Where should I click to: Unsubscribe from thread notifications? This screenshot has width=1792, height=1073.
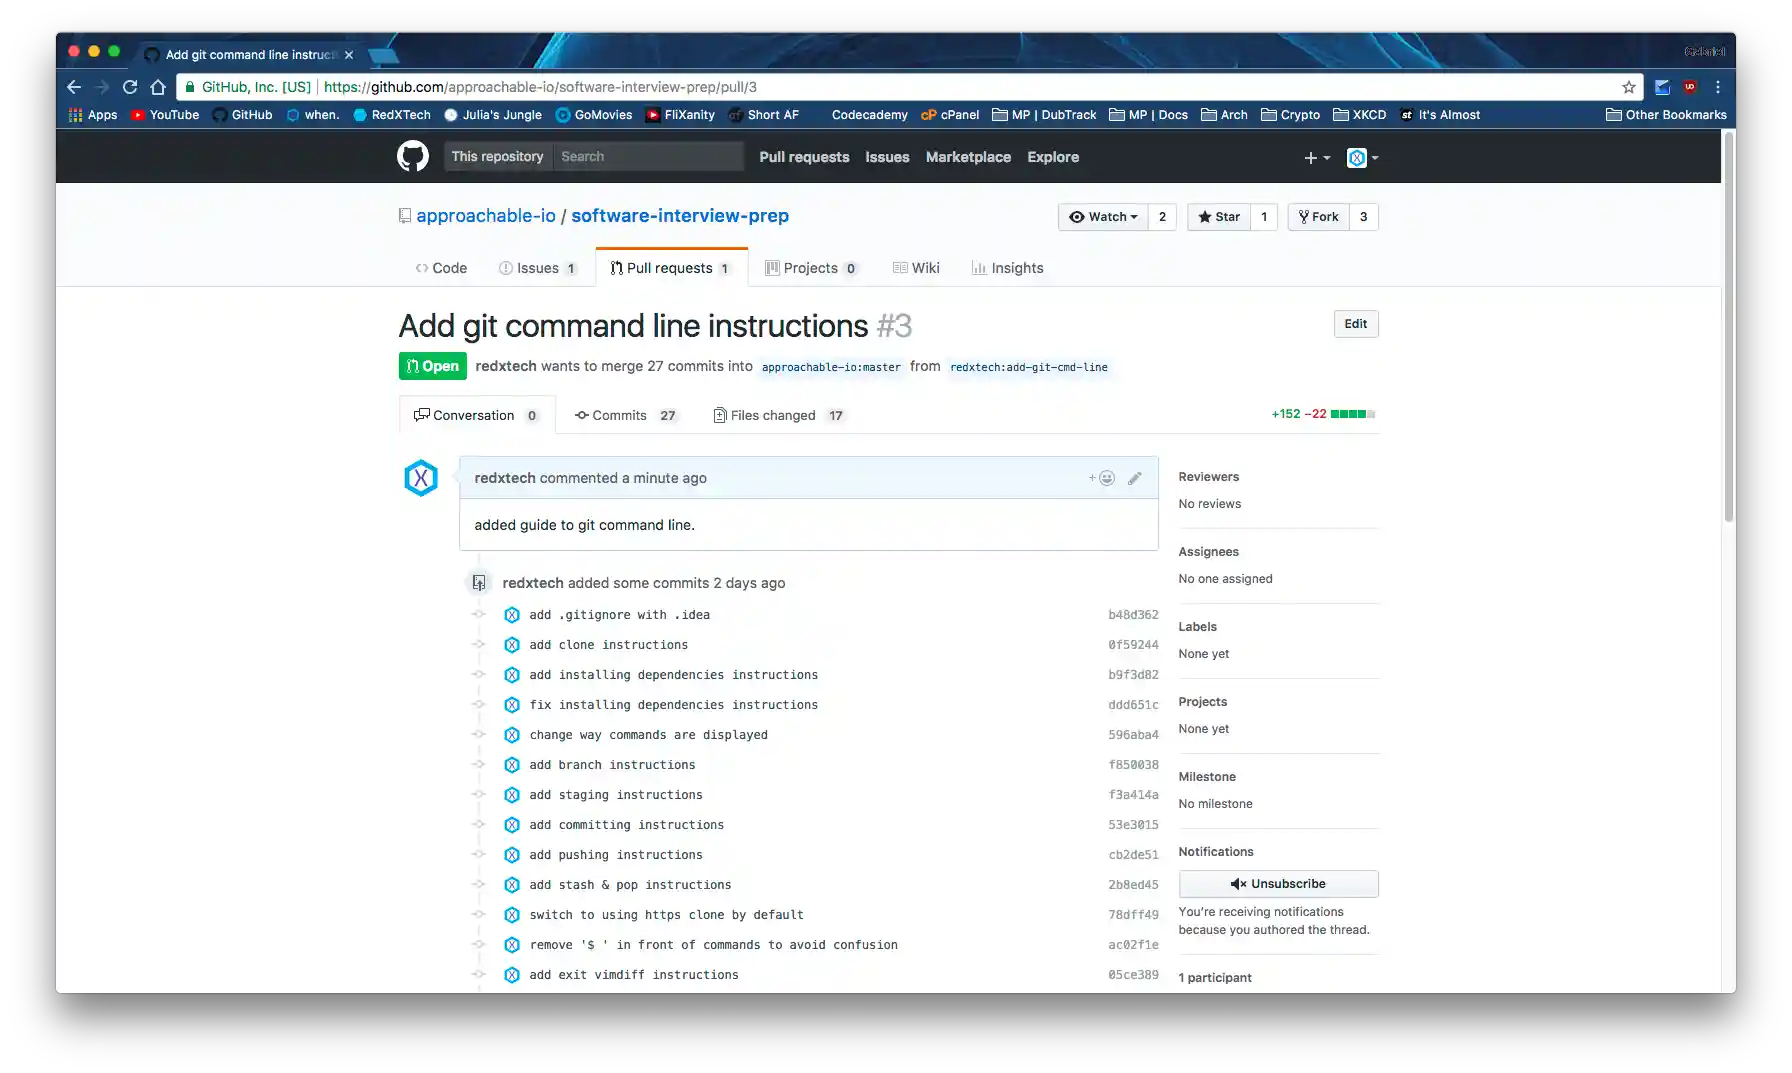1278,884
